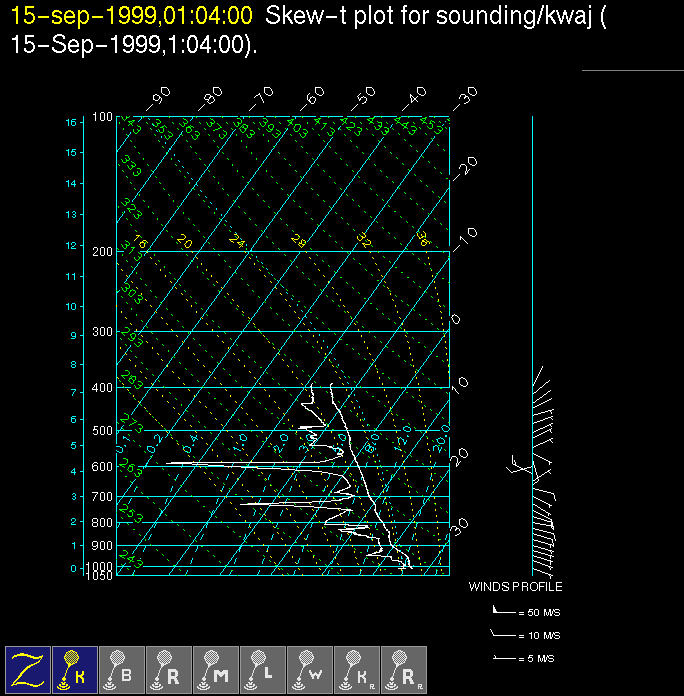This screenshot has height=696, width=684.
Task: Open the W sounding balloon icon
Action: (309, 669)
